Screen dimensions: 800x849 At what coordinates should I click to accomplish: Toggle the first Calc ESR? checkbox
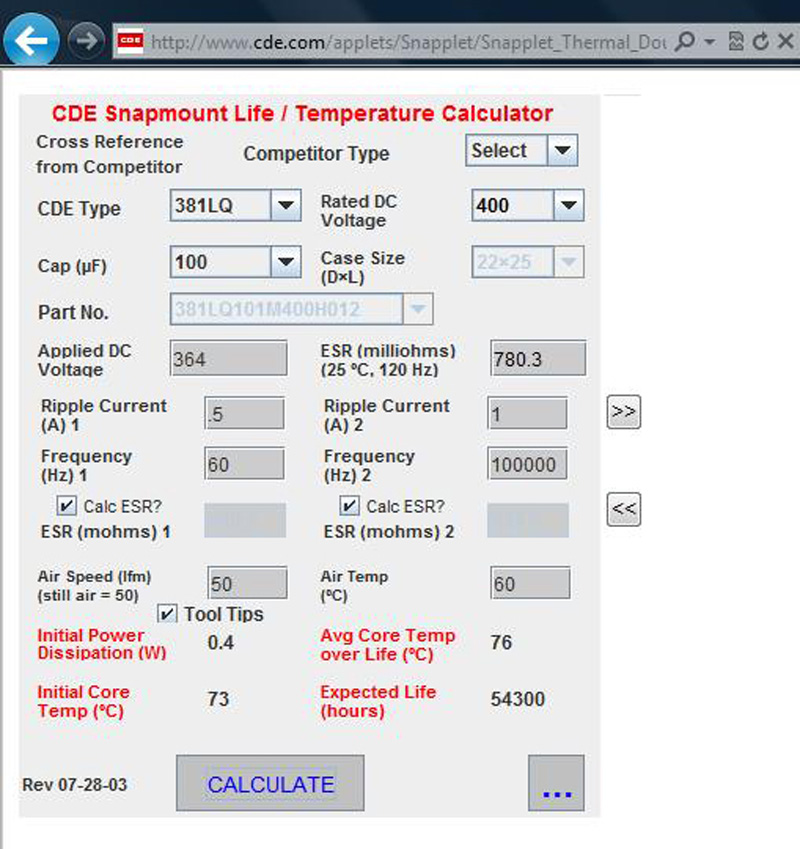coord(67,506)
